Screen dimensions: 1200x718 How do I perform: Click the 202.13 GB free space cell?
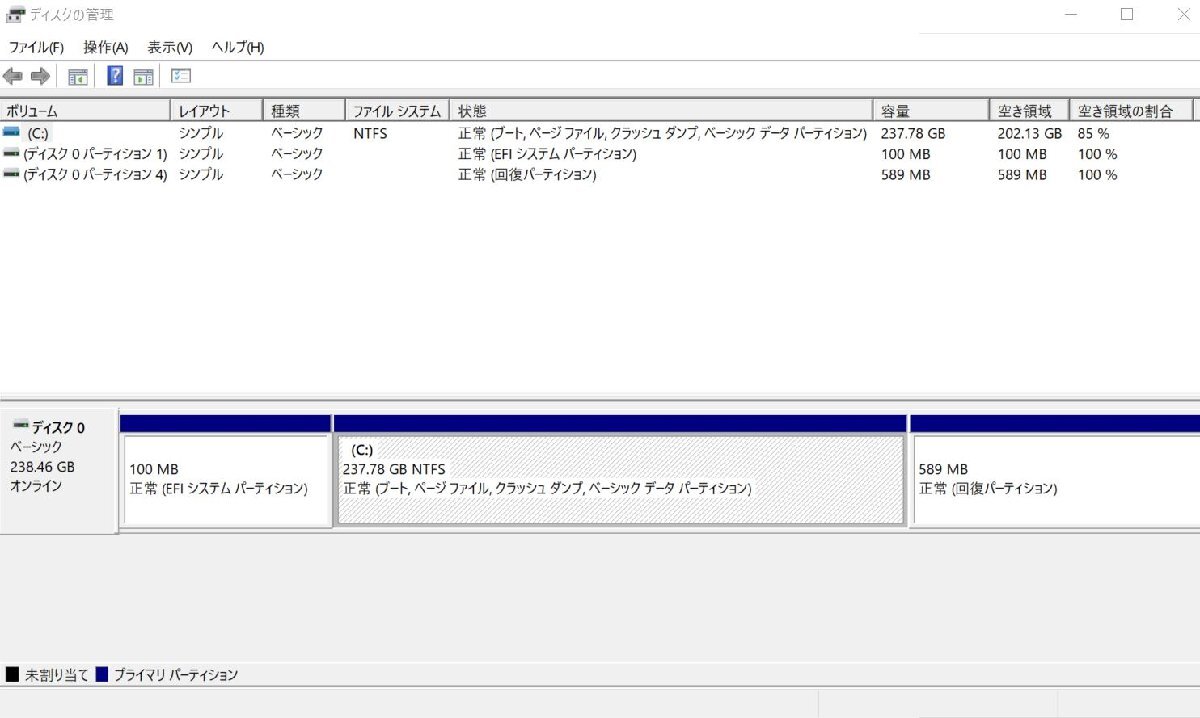click(x=1029, y=133)
